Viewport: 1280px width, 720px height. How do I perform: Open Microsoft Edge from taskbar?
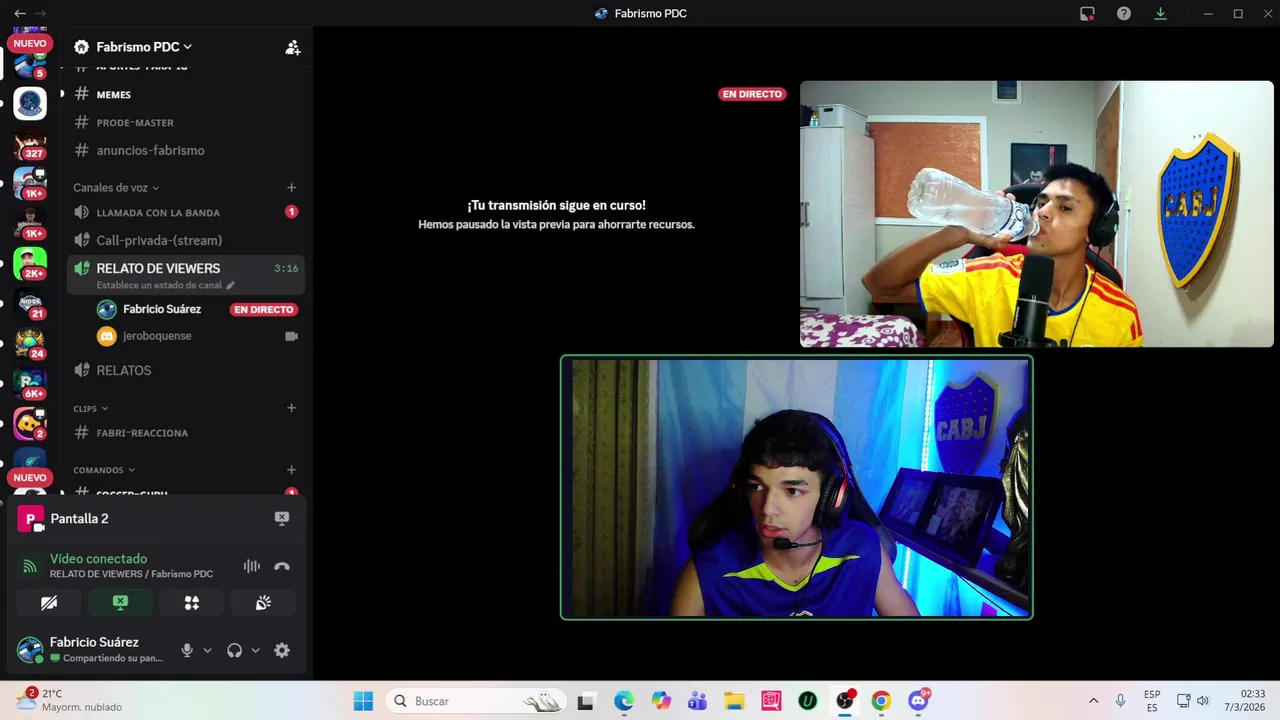[624, 701]
